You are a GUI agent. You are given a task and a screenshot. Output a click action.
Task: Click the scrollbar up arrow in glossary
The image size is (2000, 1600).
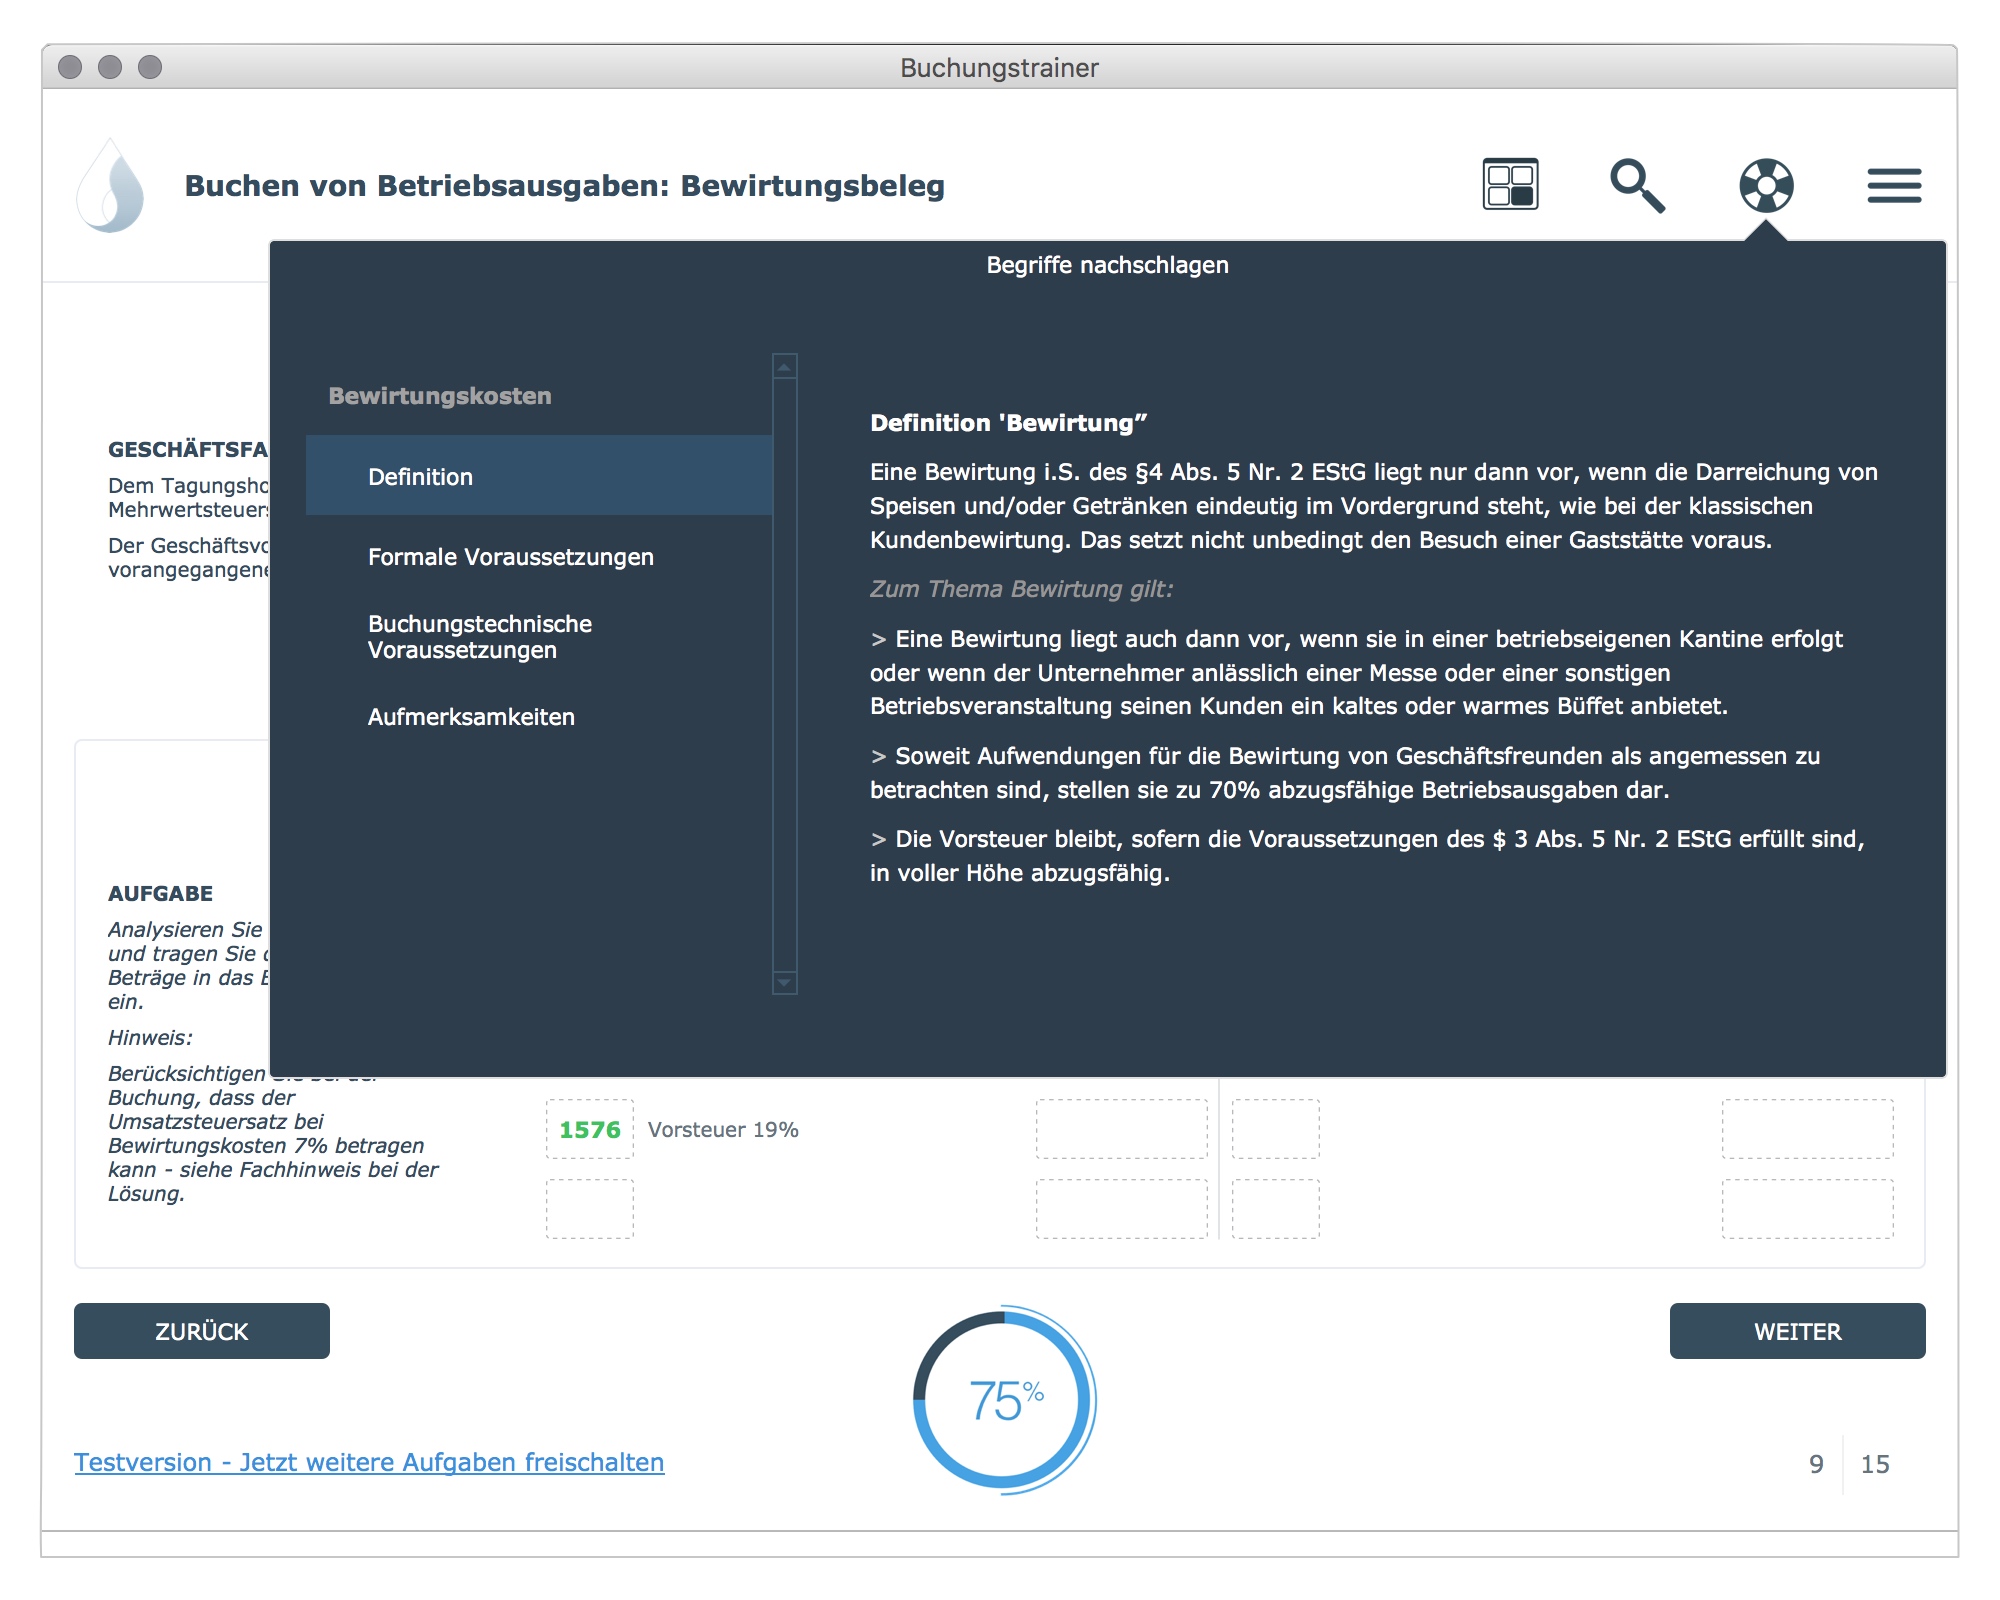point(785,367)
